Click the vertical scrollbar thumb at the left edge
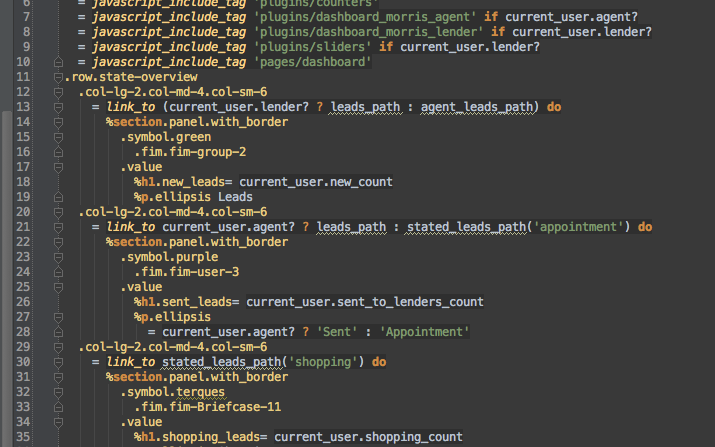The image size is (715, 447). [6, 278]
